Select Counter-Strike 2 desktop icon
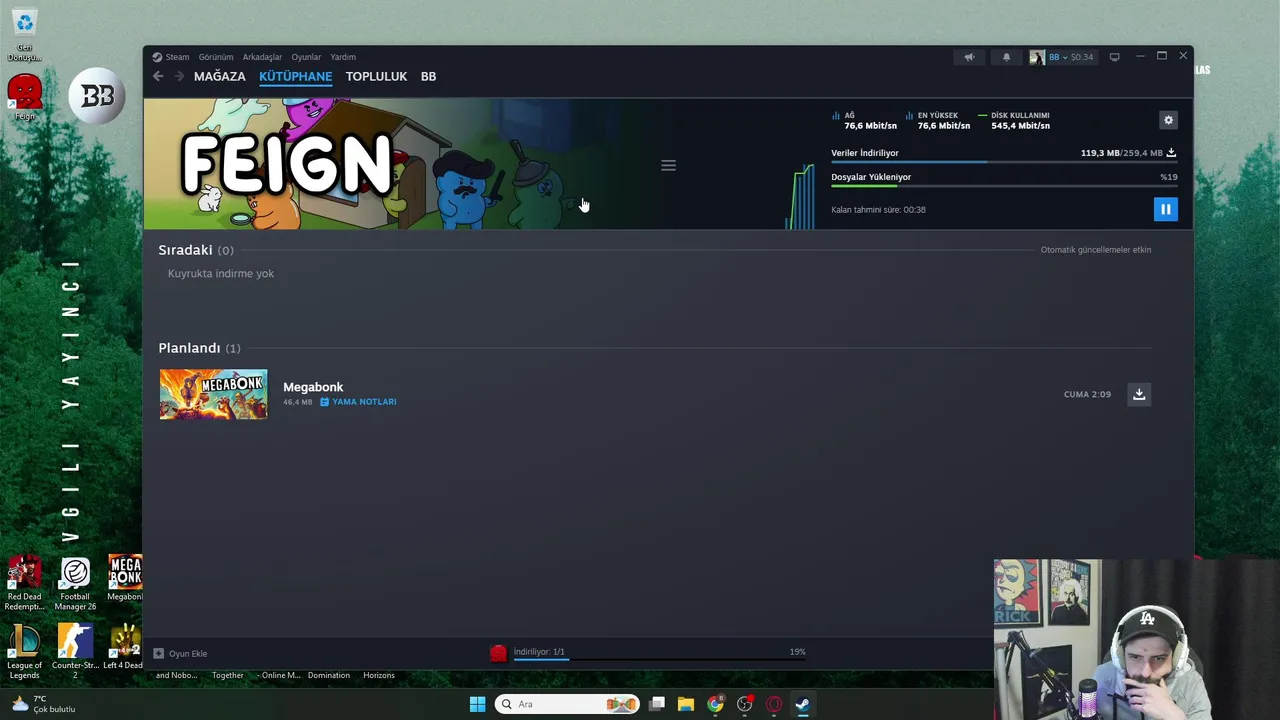This screenshot has width=1280, height=720. click(75, 651)
